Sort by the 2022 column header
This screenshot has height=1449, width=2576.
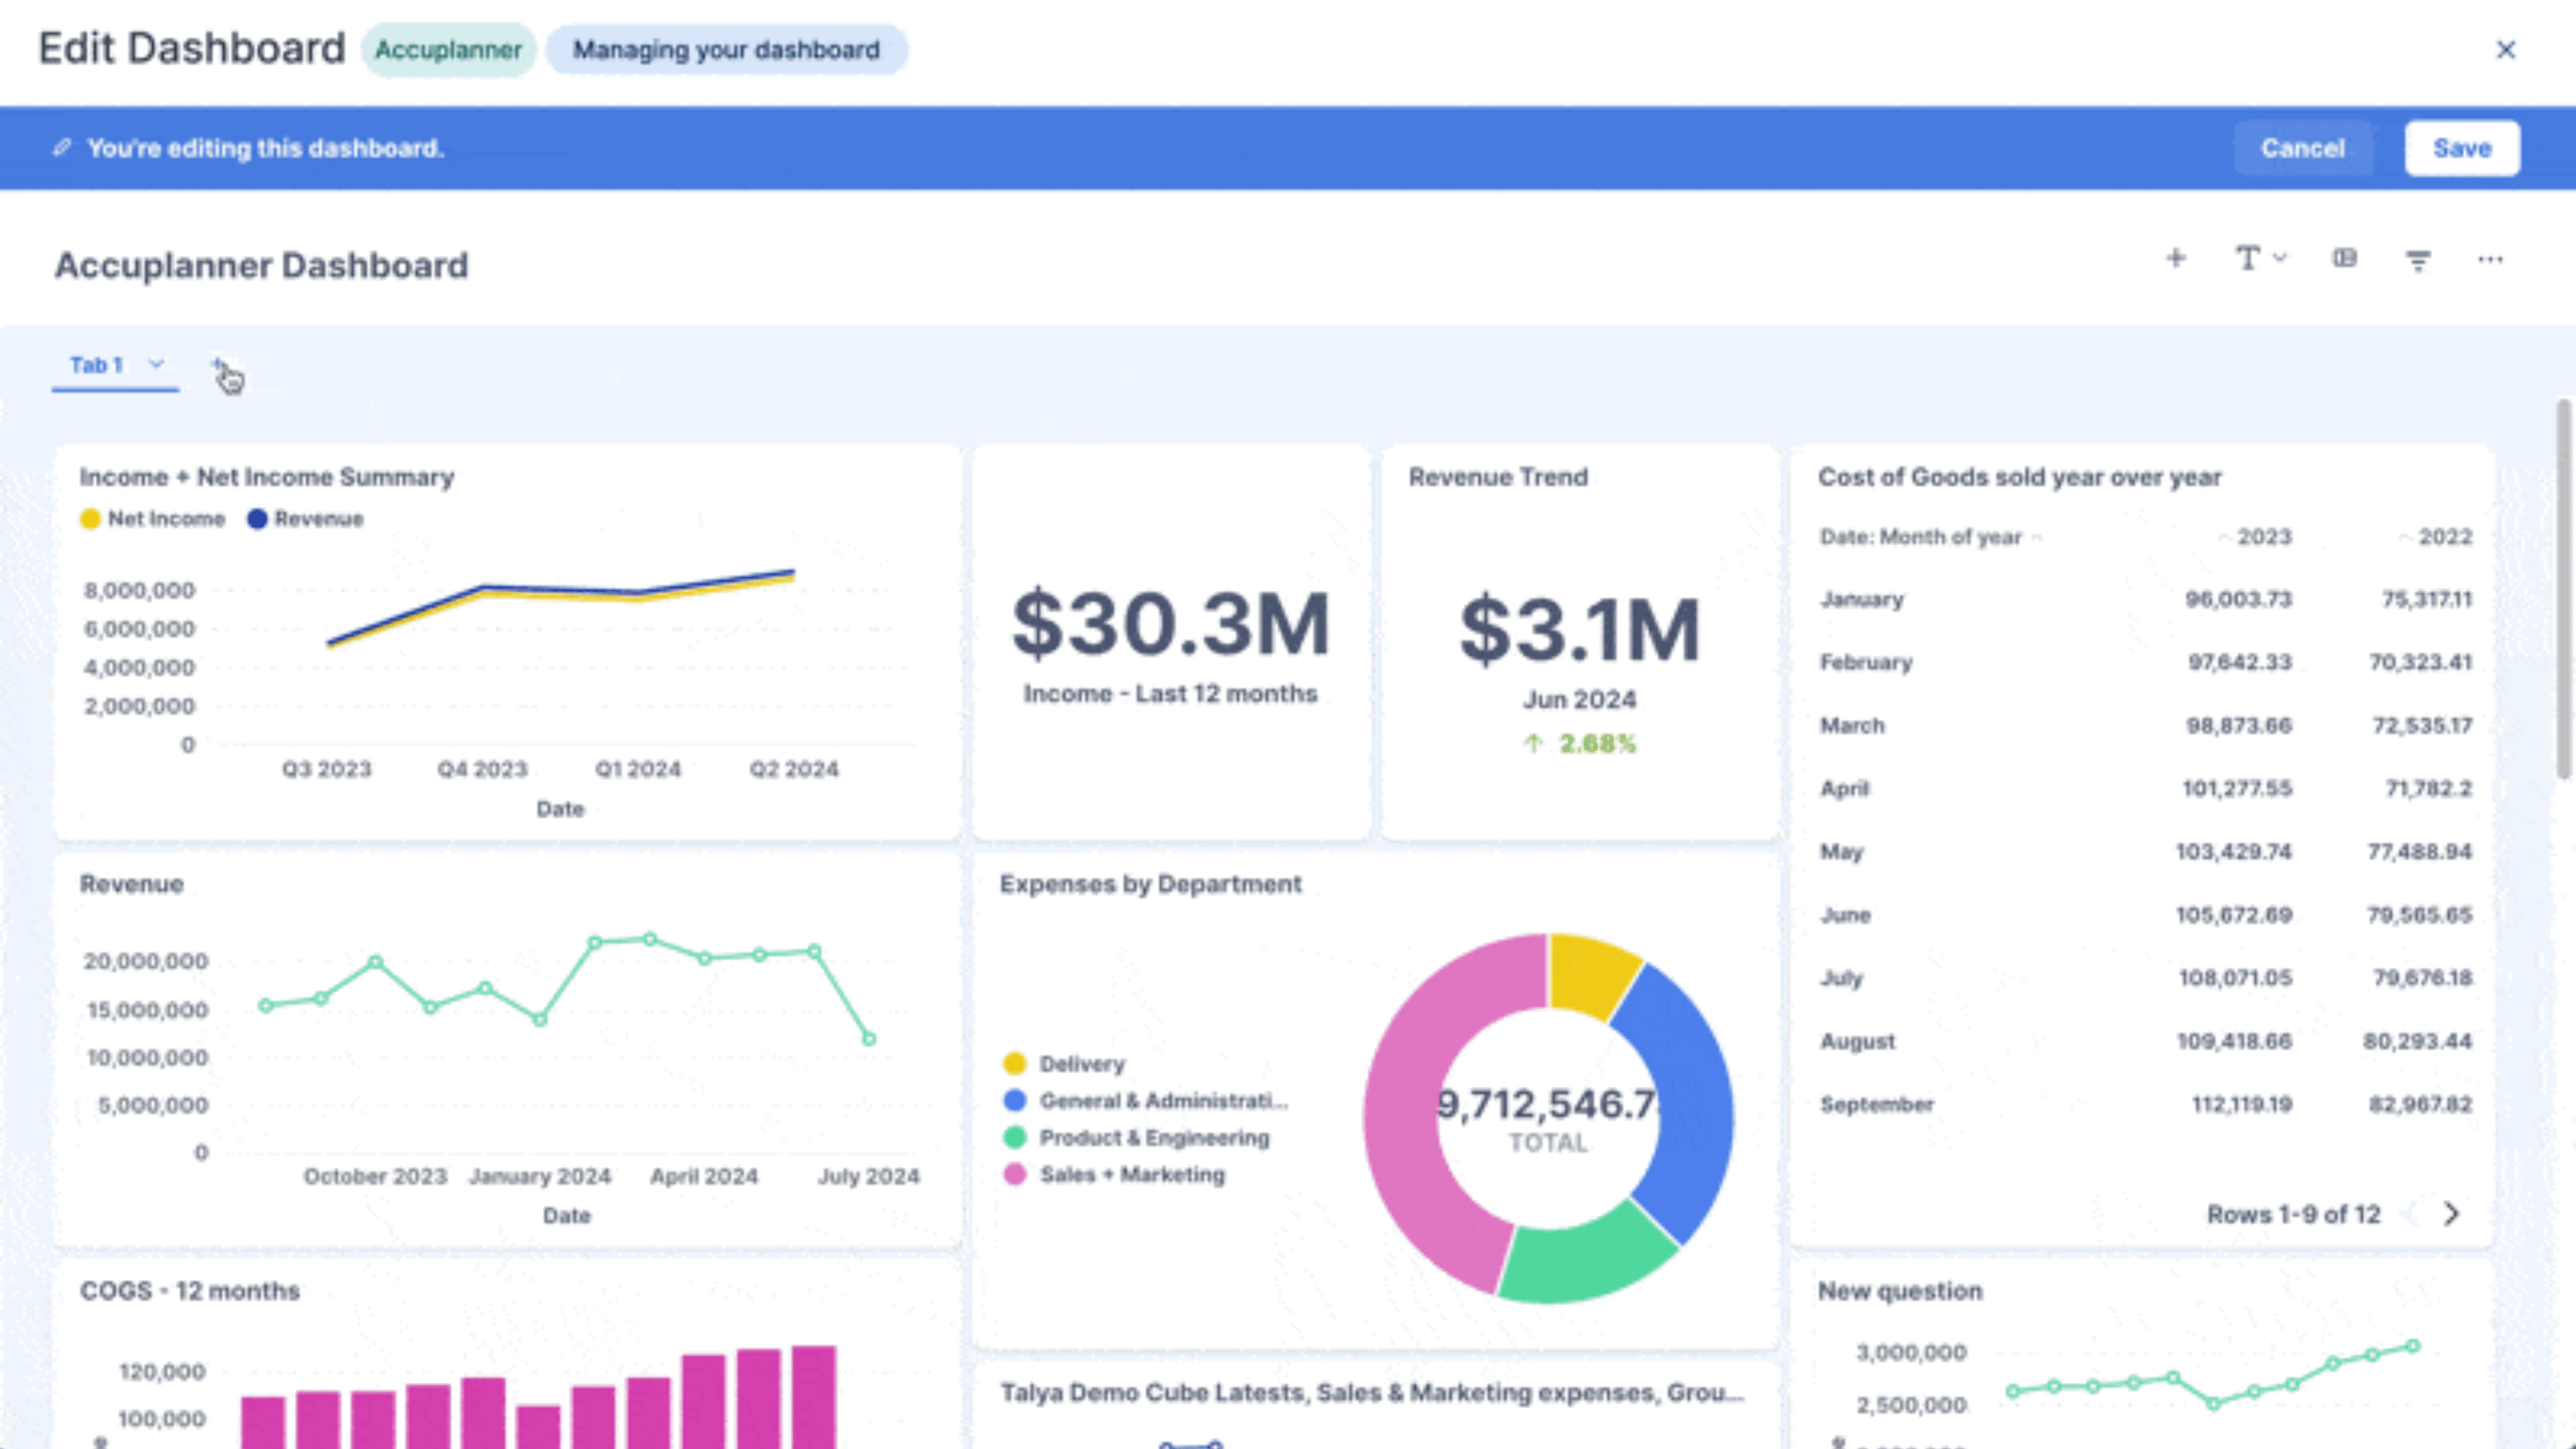(x=2444, y=537)
